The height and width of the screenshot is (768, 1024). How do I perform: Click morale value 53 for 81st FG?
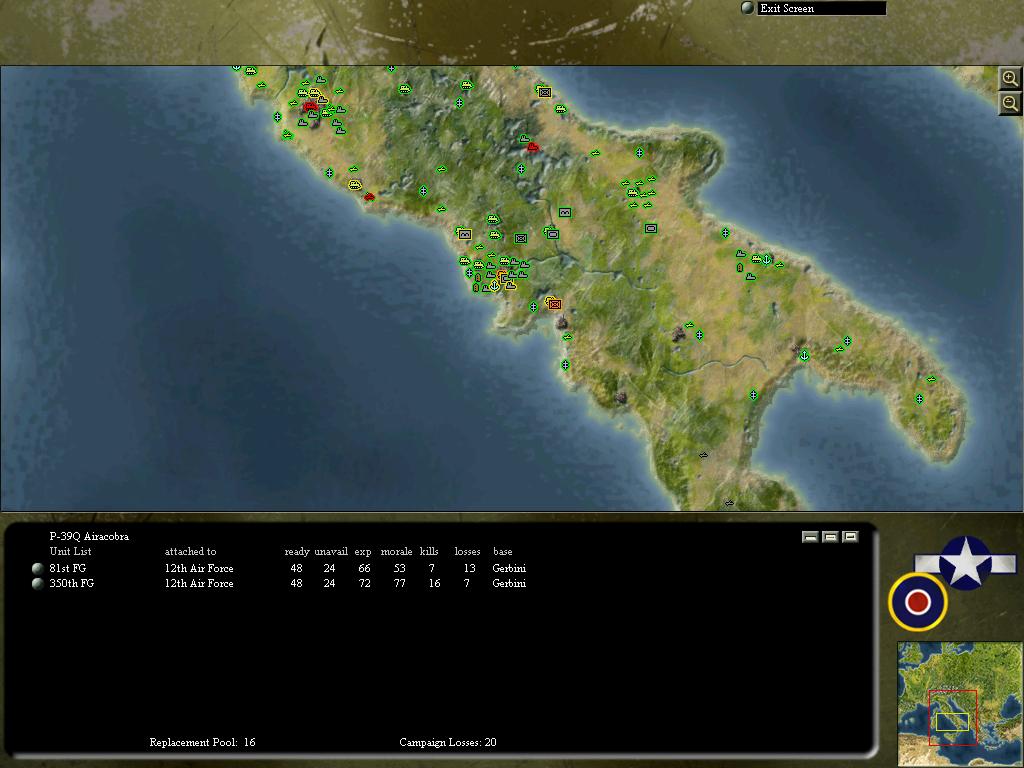click(x=400, y=568)
